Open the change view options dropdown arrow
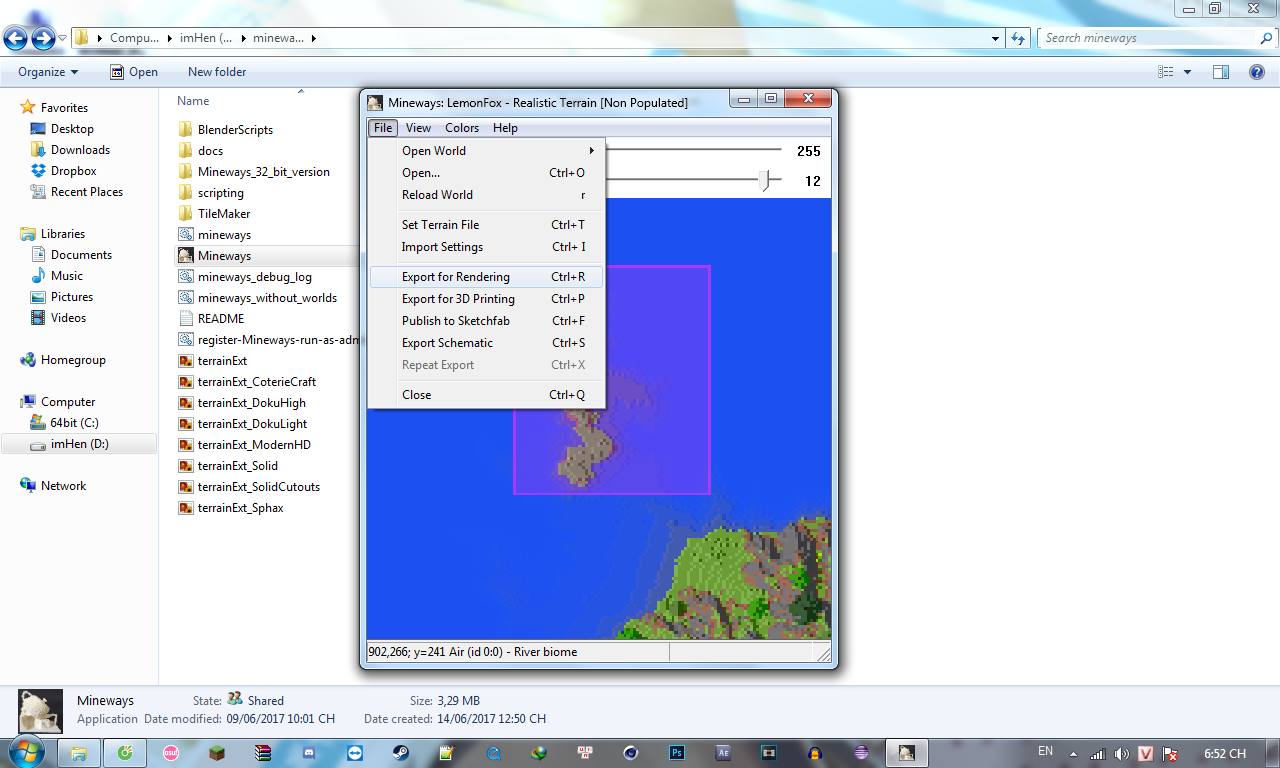 (x=1188, y=72)
